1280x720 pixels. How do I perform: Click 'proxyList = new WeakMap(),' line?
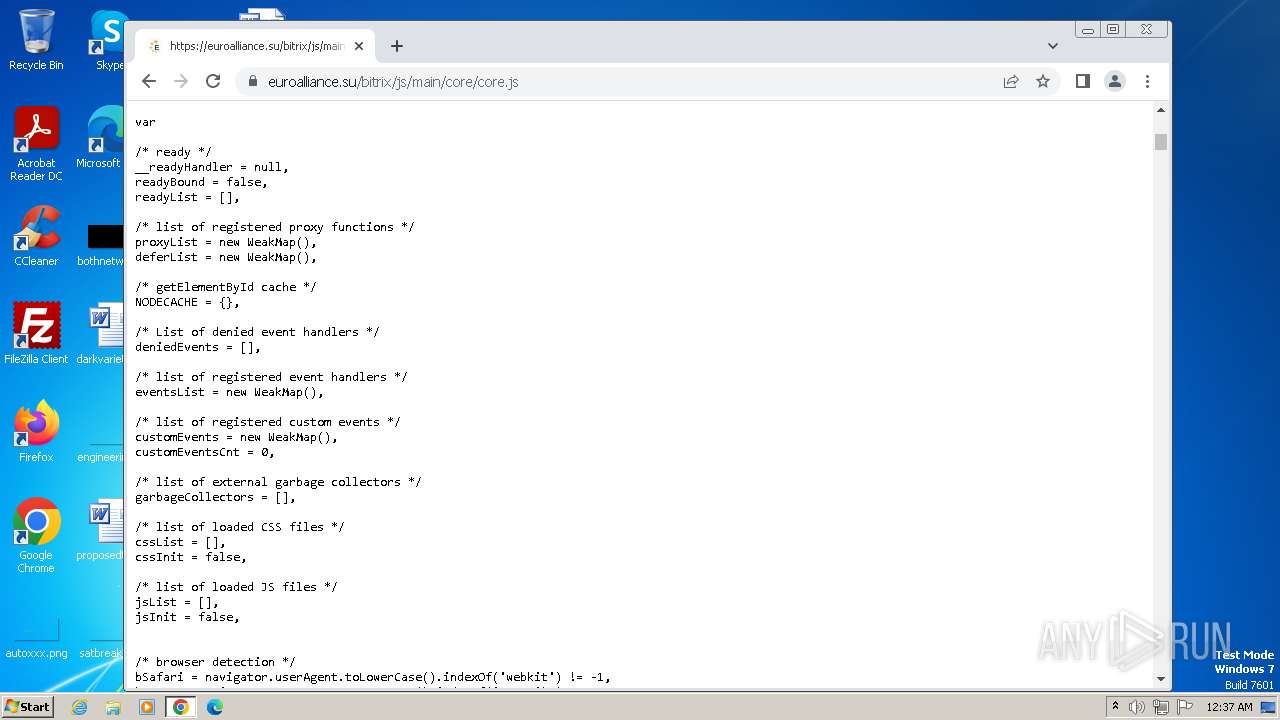226,242
